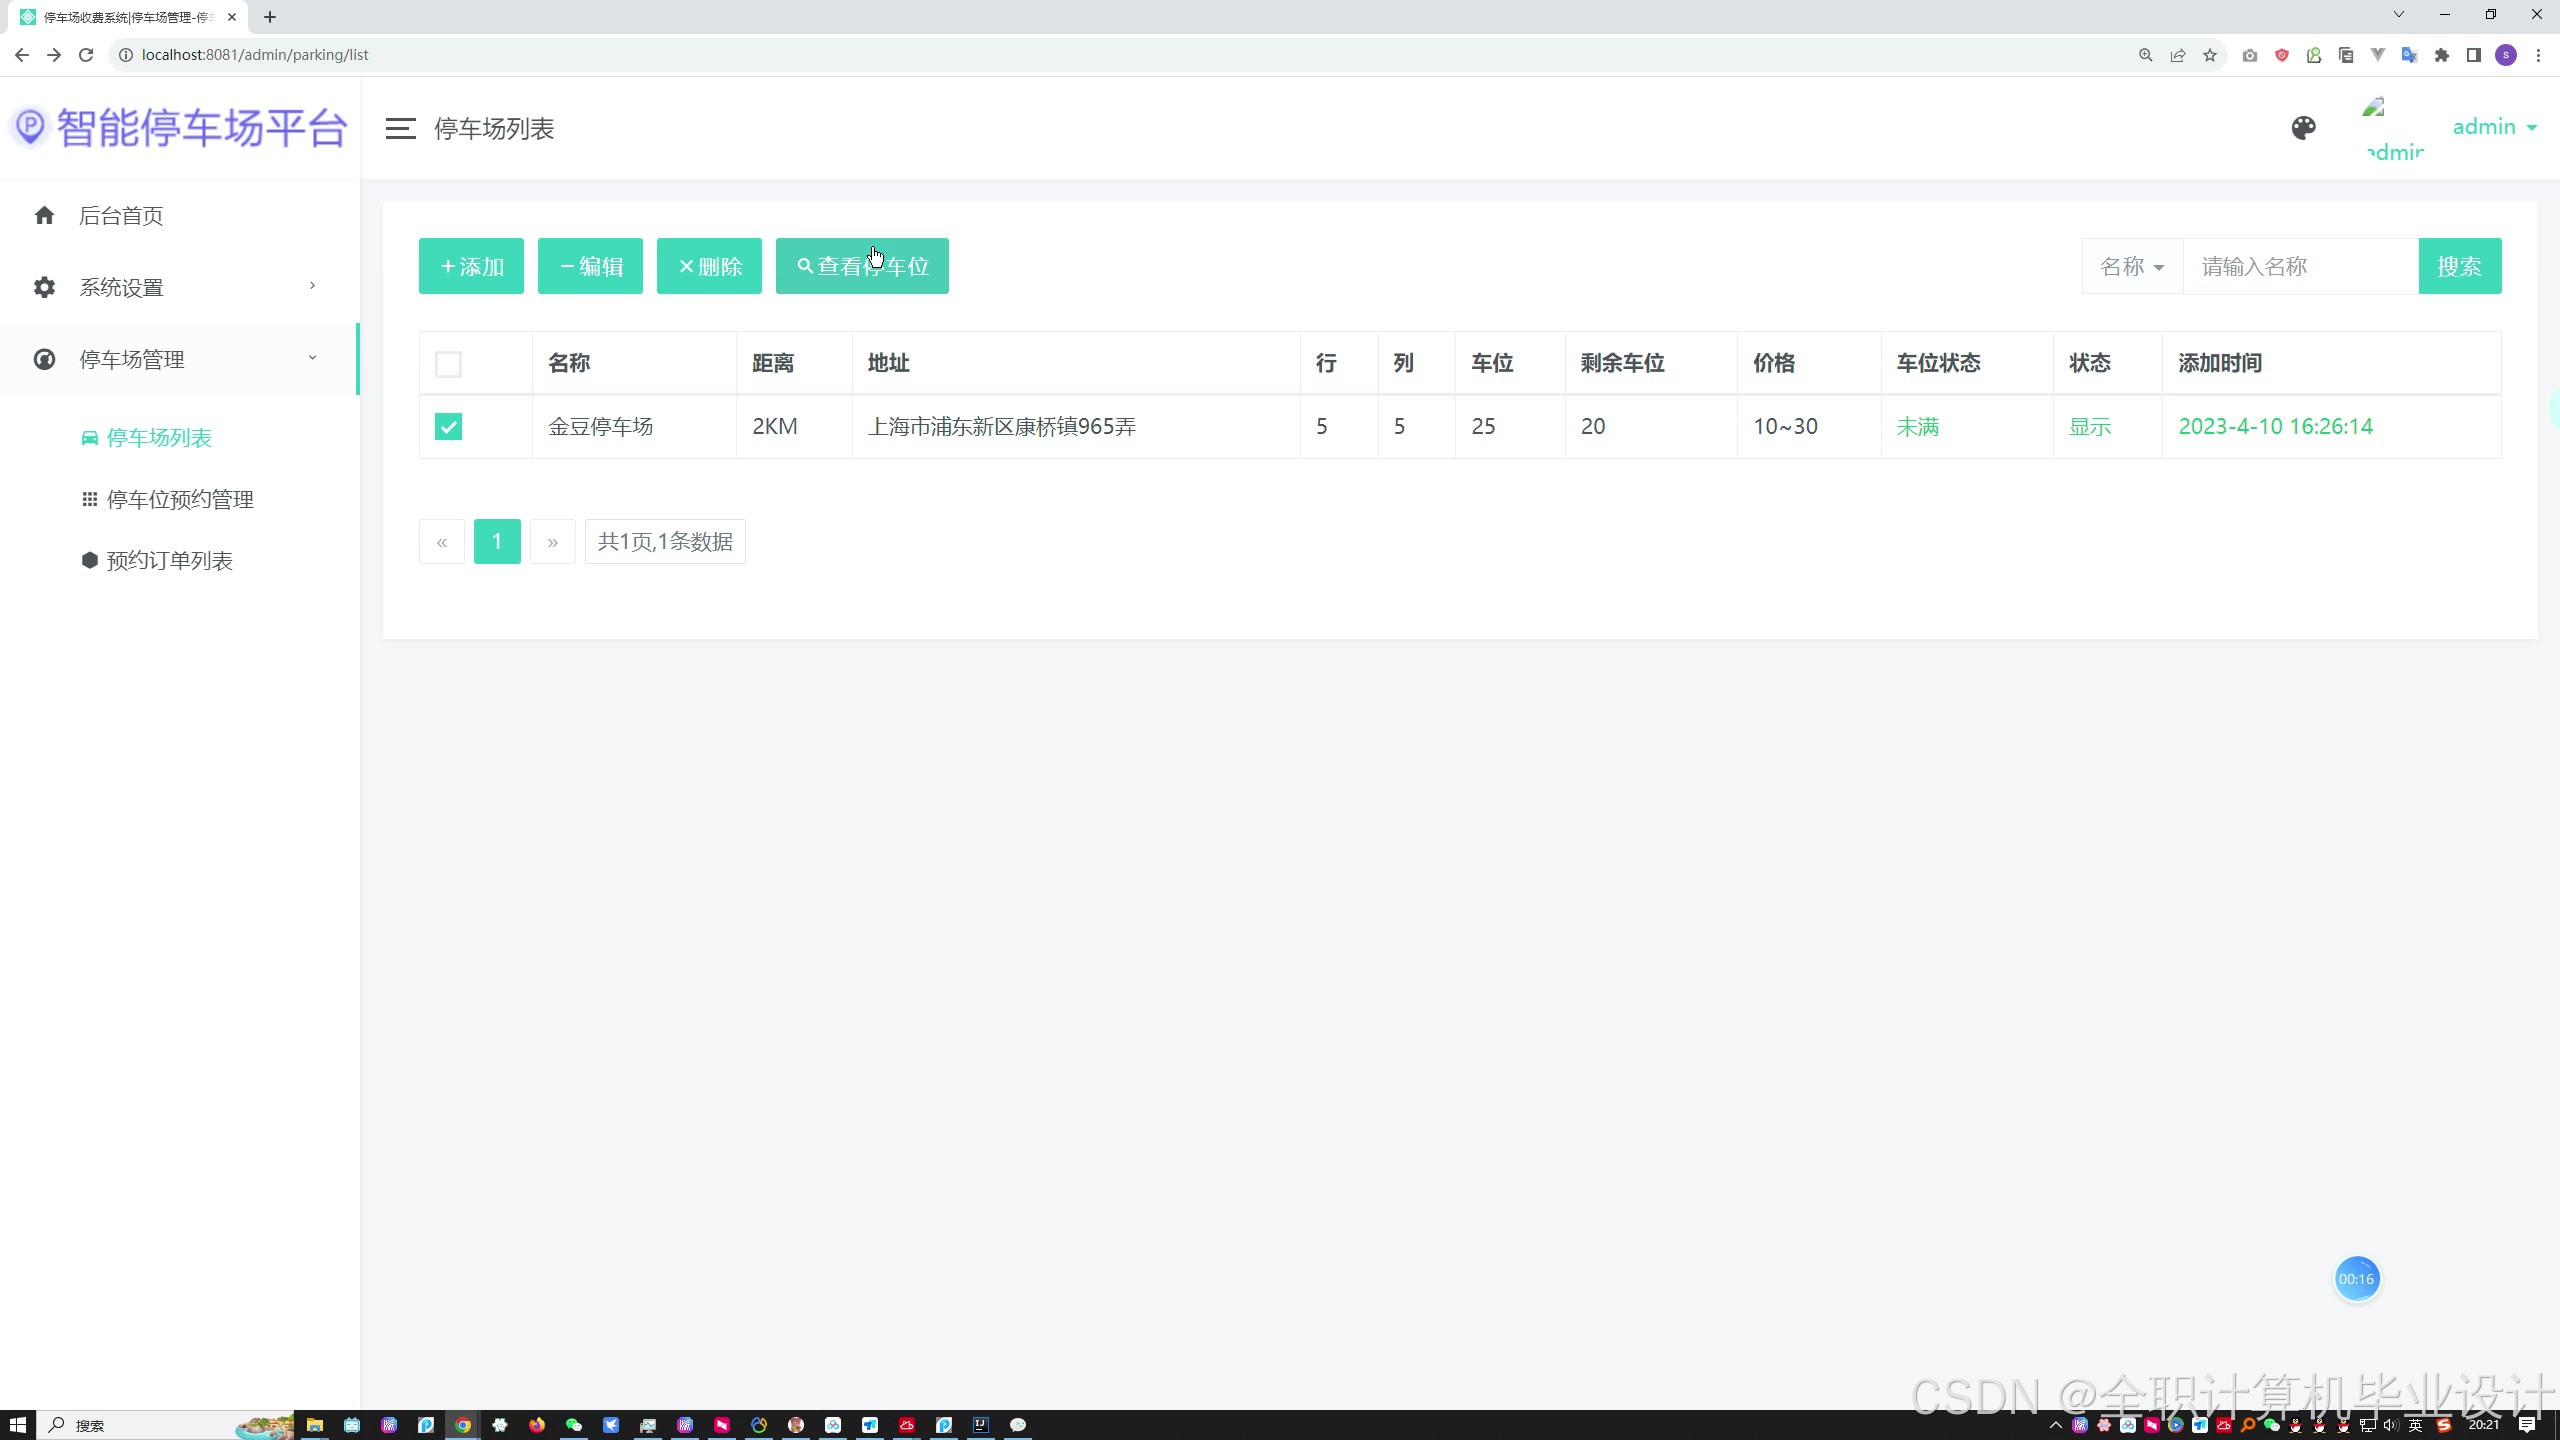Screen dimensions: 2560x1440
Task: Open the Windows Start menu
Action: click(17, 1425)
